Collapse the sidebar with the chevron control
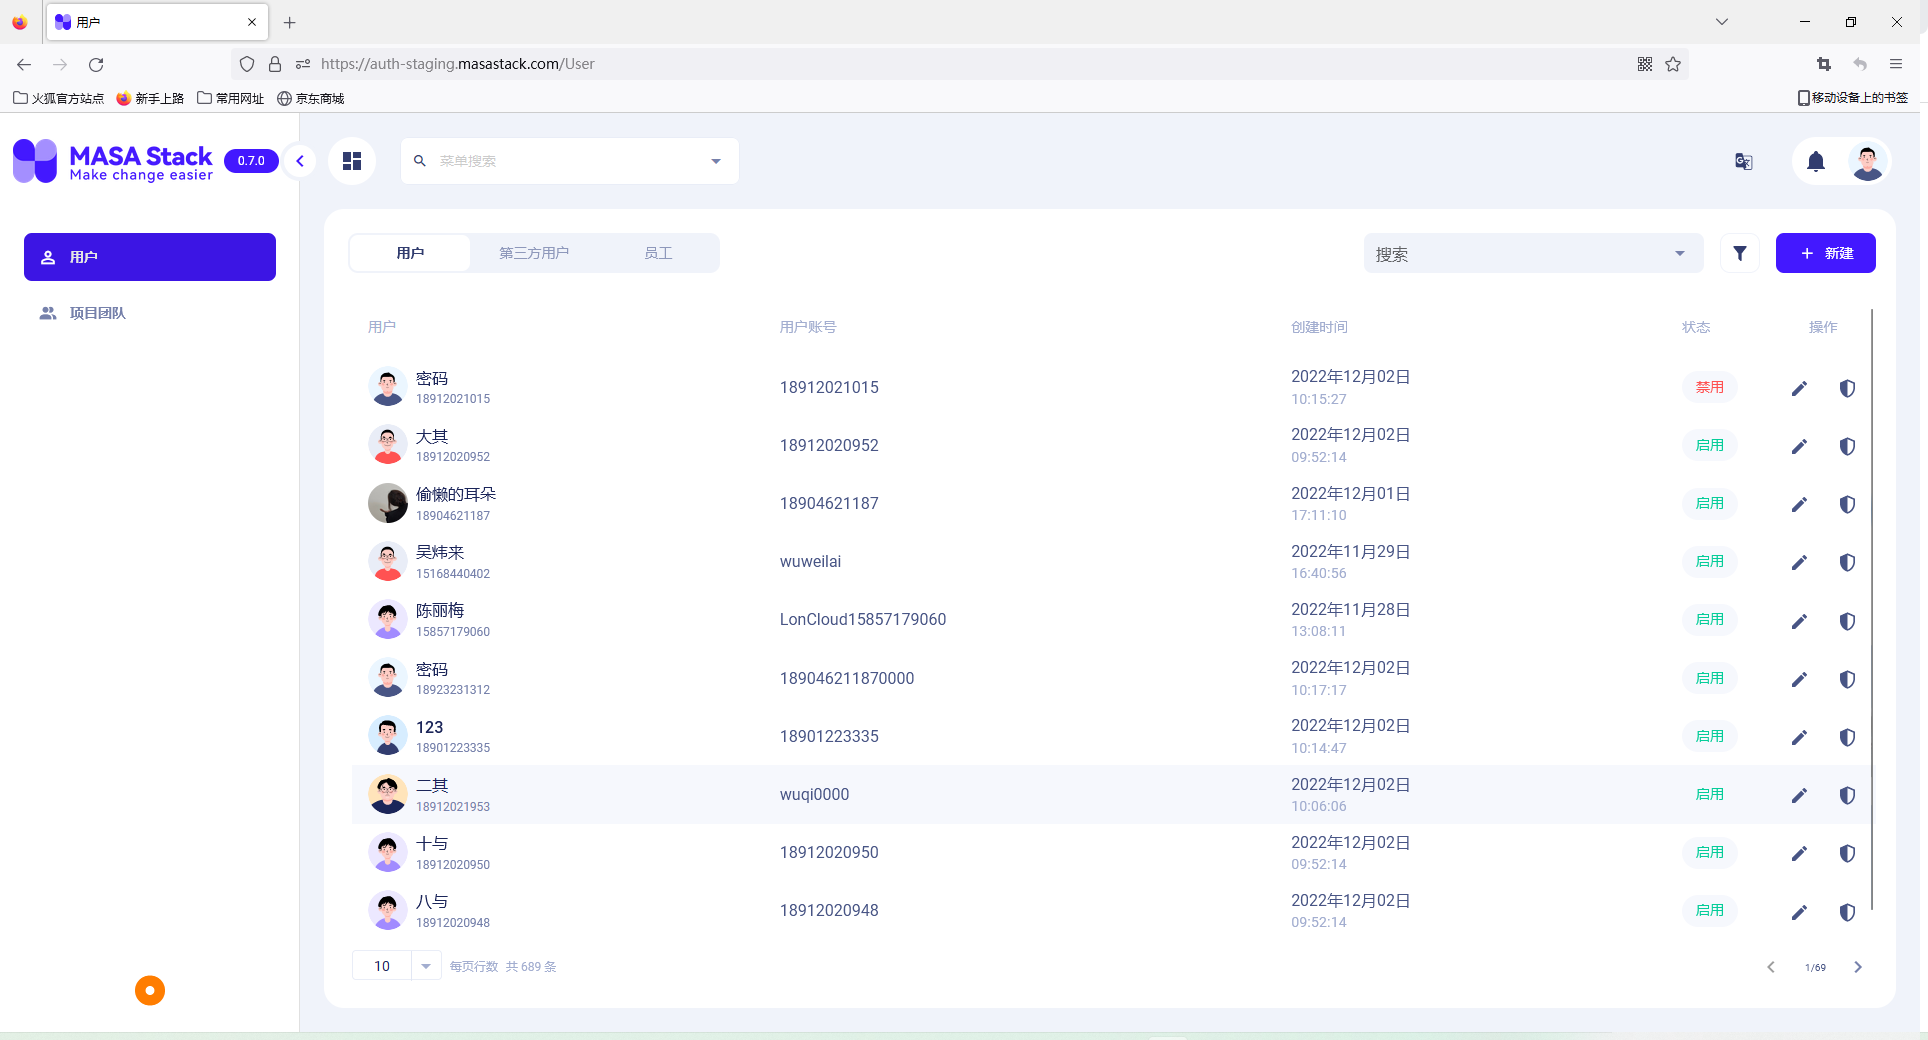 click(x=299, y=160)
